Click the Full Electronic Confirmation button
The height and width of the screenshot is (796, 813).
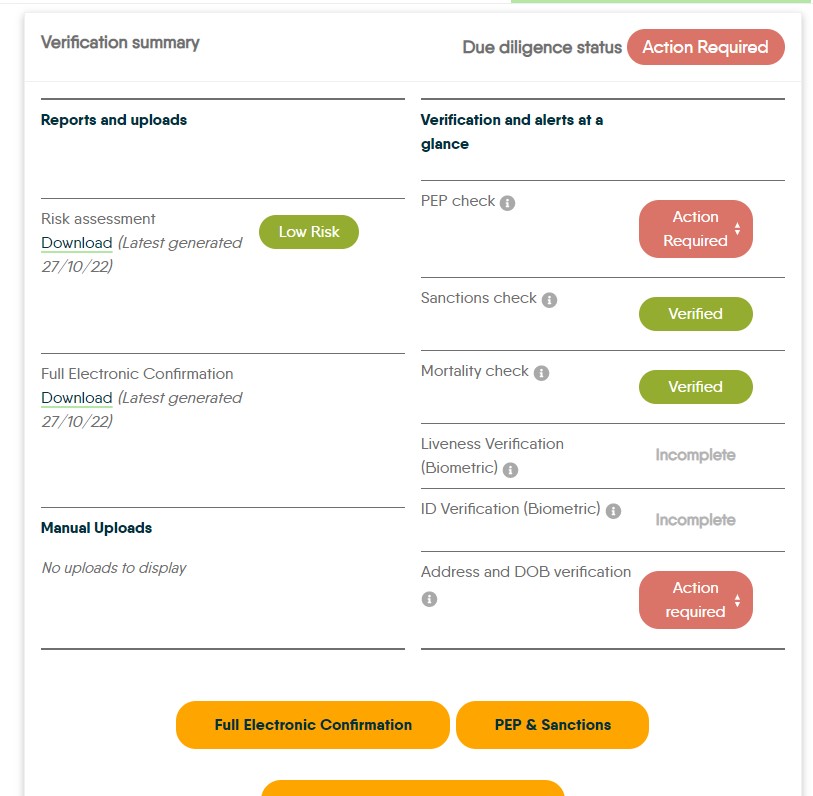[x=313, y=725]
